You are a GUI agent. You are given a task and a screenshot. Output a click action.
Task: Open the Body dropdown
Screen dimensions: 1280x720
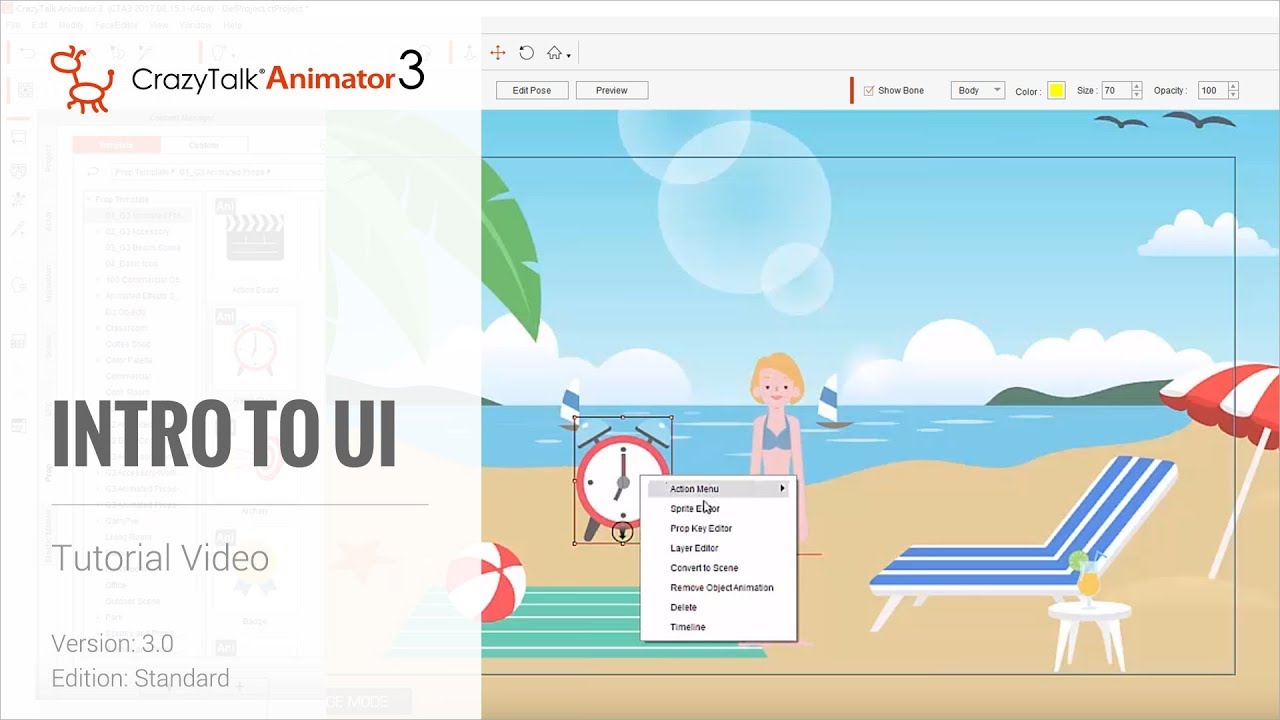point(977,90)
